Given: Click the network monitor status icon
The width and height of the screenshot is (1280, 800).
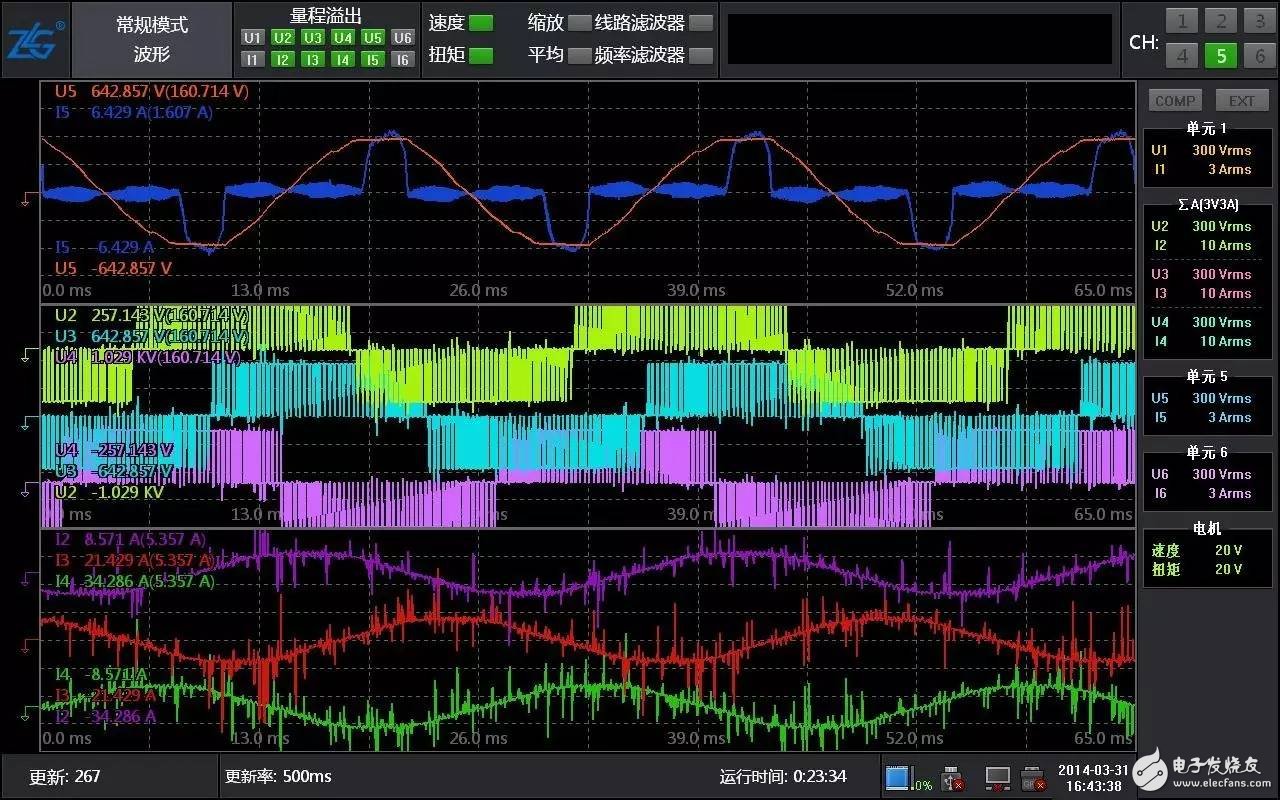Looking at the screenshot, I should (996, 776).
